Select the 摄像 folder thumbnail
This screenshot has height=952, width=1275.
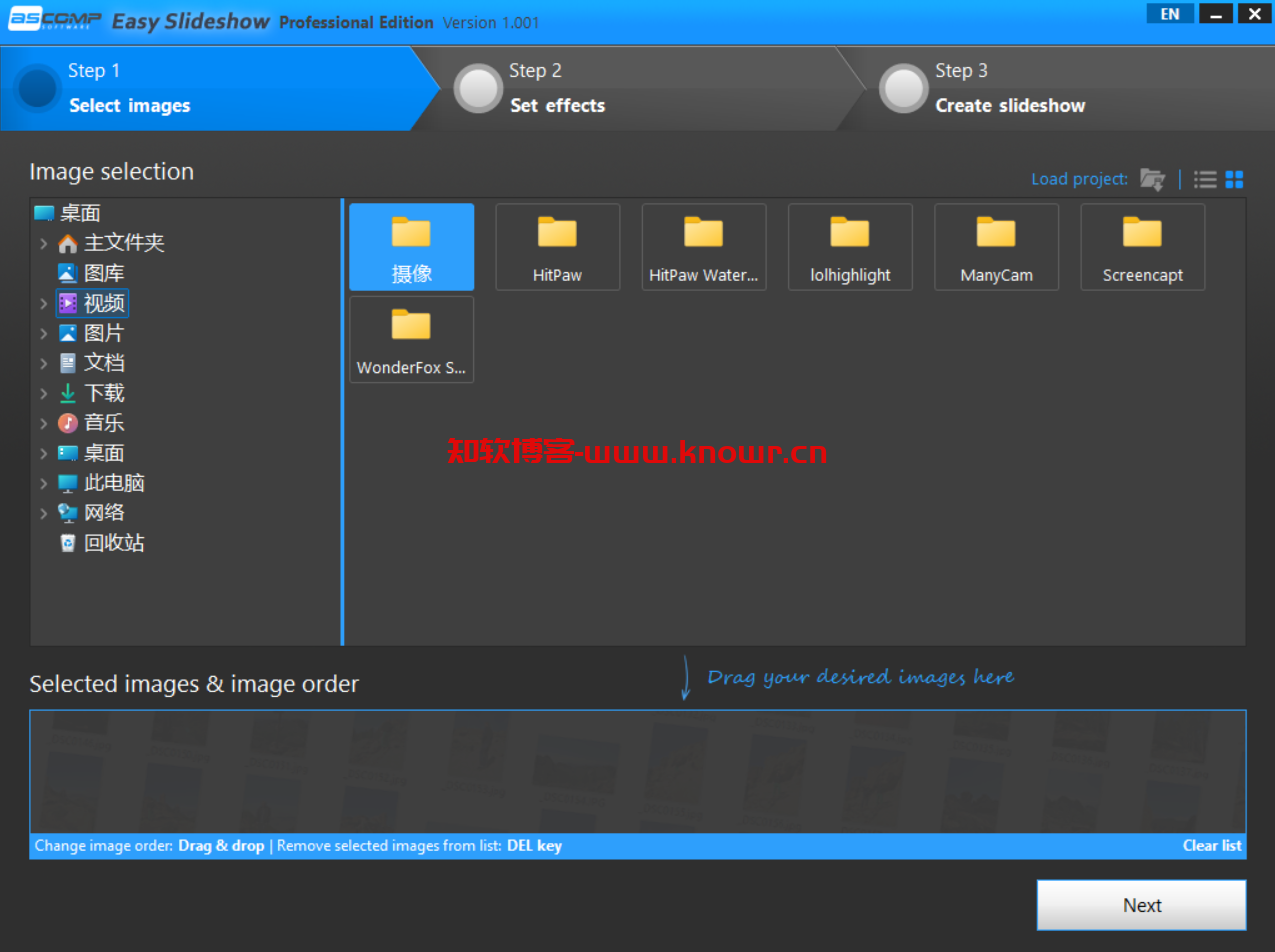click(412, 247)
